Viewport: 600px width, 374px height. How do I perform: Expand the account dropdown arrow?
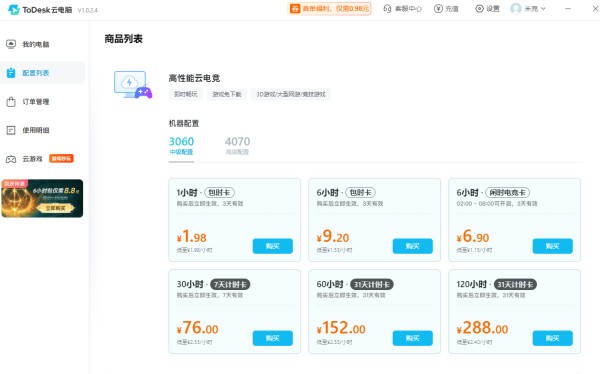point(543,8)
